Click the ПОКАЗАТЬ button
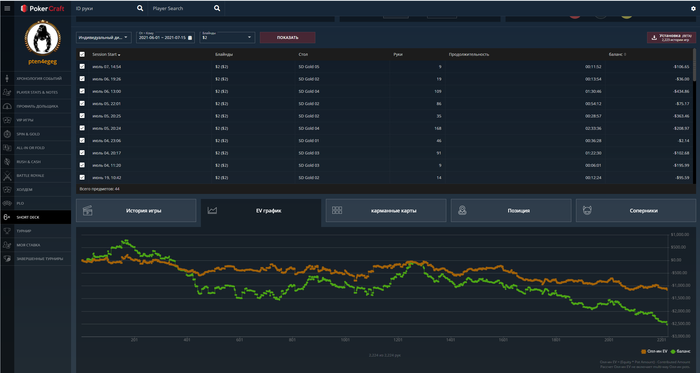Viewport: 700px width, 373px height. pyautogui.click(x=288, y=37)
